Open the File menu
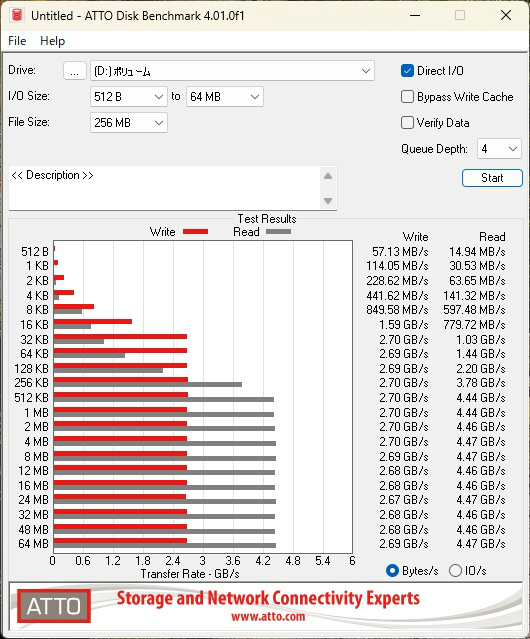 click(x=17, y=41)
